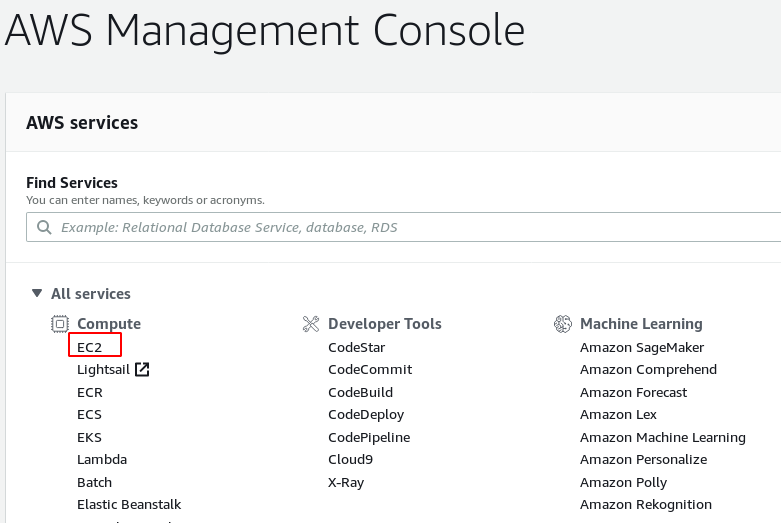The image size is (781, 523).
Task: Click the Machine Learning brain icon
Action: [x=562, y=324]
